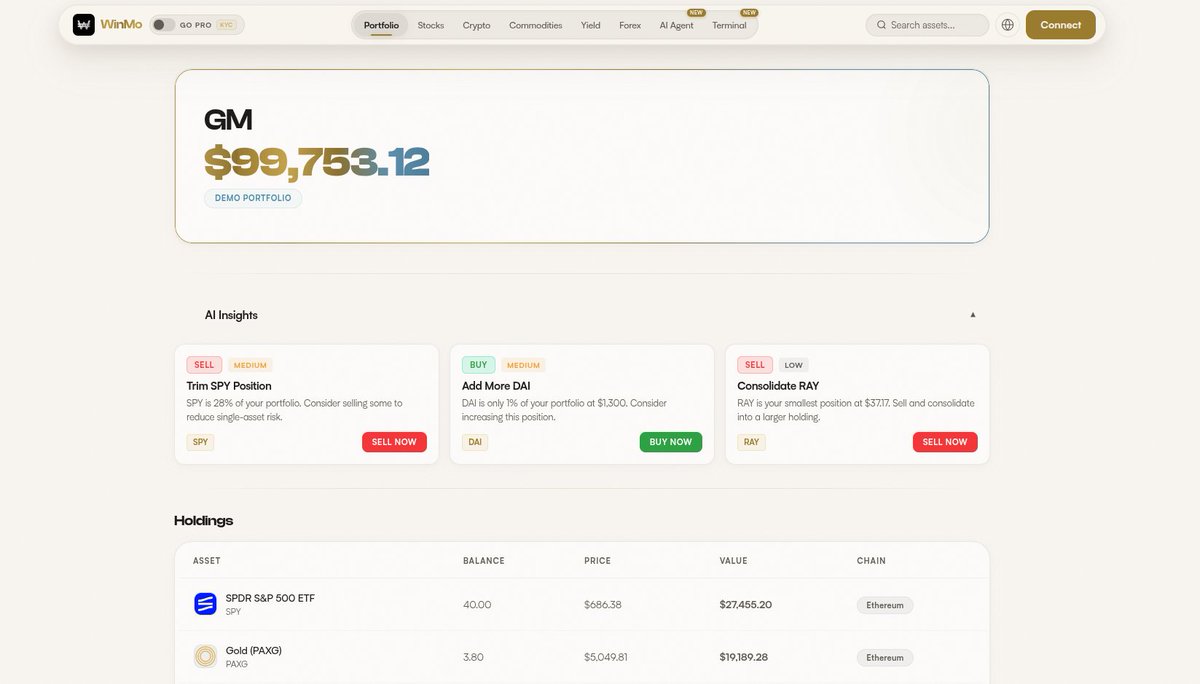The width and height of the screenshot is (1200, 684).
Task: Open the Commodities tab
Action: click(536, 25)
